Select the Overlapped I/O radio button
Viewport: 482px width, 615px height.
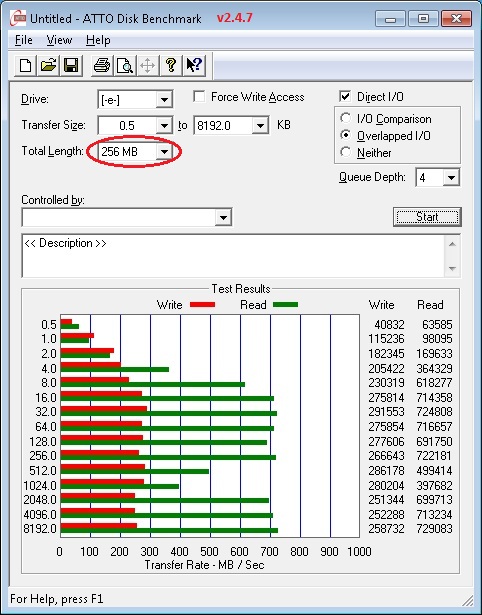click(346, 135)
